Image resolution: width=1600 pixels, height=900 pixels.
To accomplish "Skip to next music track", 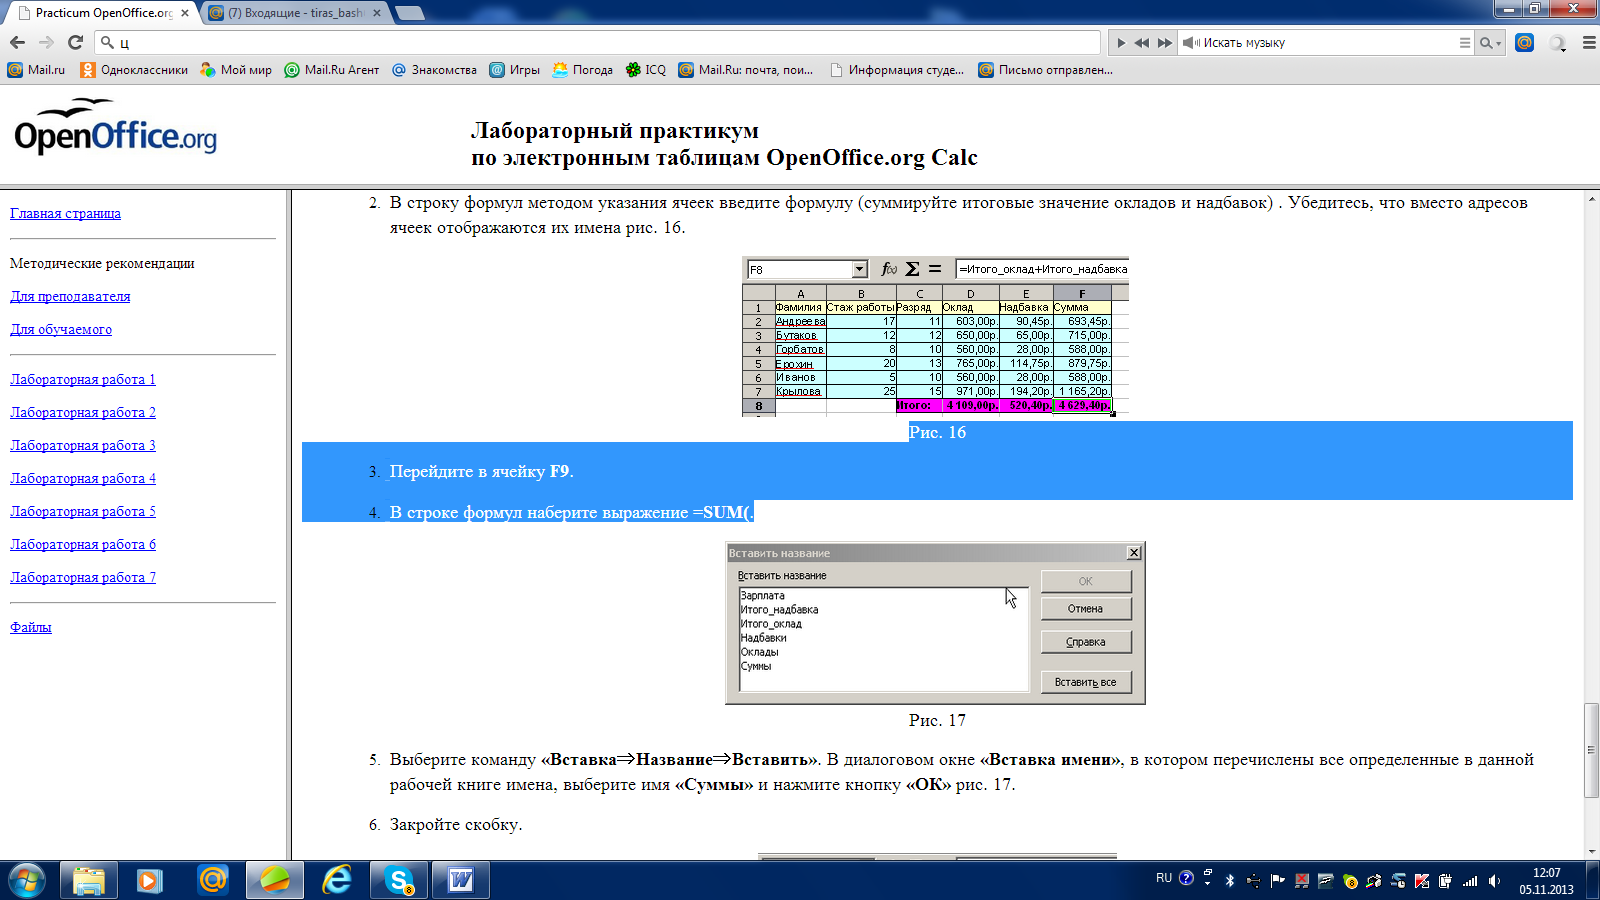I will click(1164, 43).
